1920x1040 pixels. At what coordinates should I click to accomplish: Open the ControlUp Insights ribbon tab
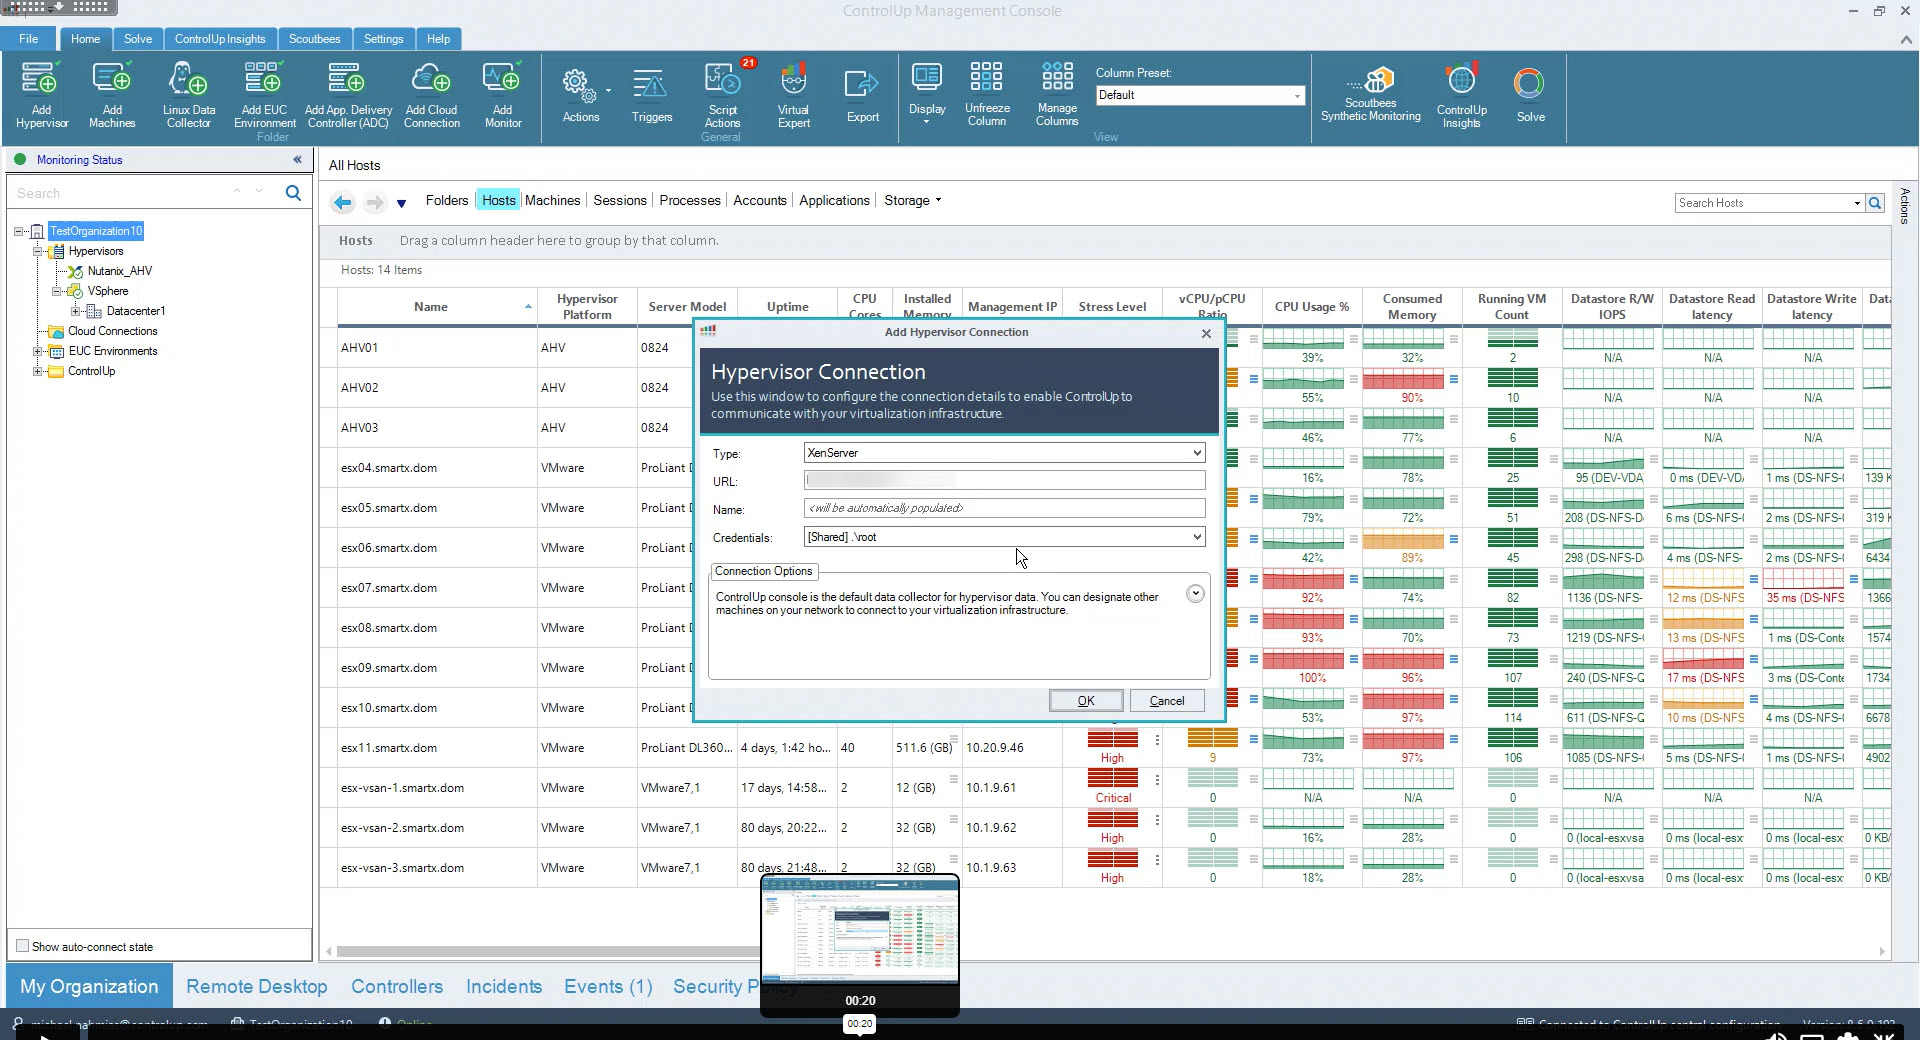(x=220, y=39)
